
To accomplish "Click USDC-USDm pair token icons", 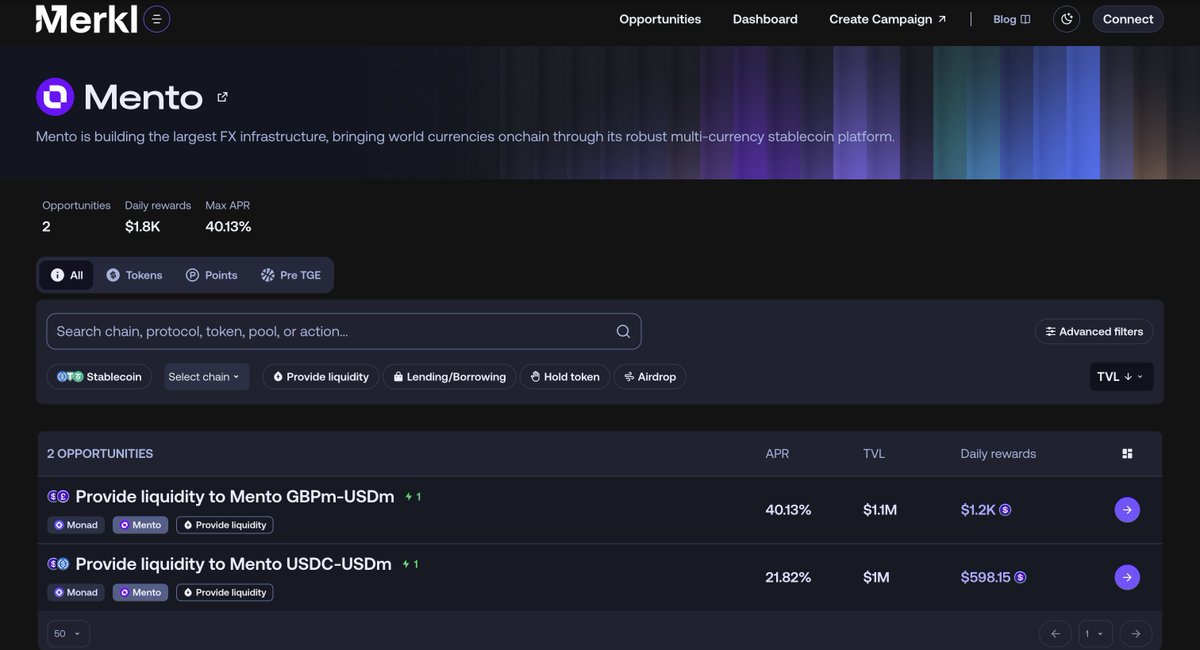I will [x=58, y=564].
